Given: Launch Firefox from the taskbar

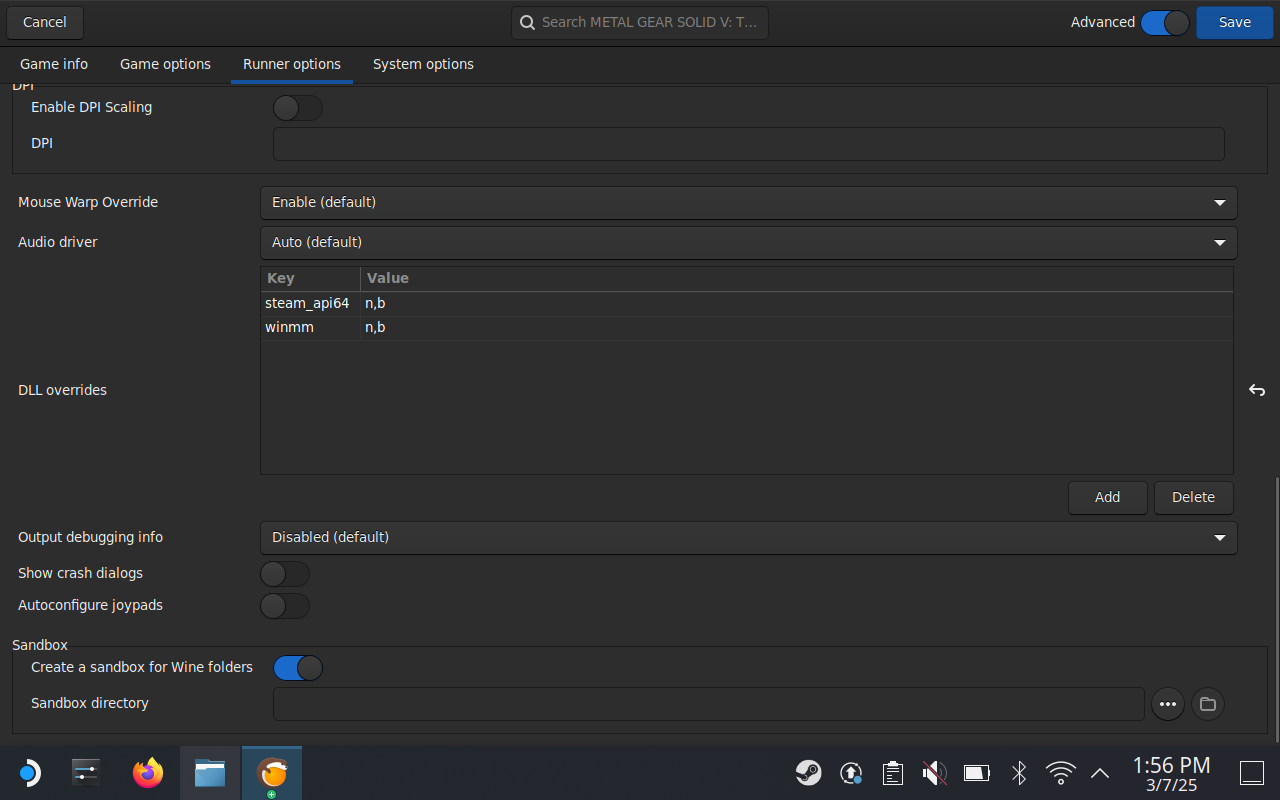Looking at the screenshot, I should pos(148,772).
